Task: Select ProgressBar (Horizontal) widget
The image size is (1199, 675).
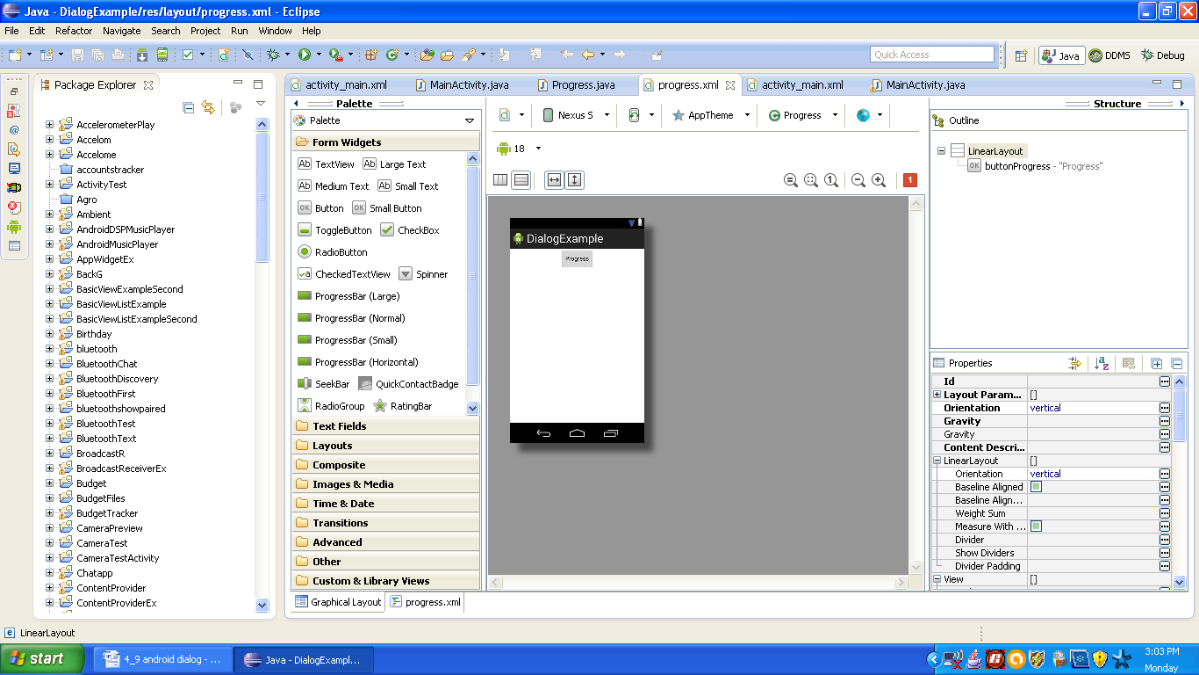Action: point(358,362)
